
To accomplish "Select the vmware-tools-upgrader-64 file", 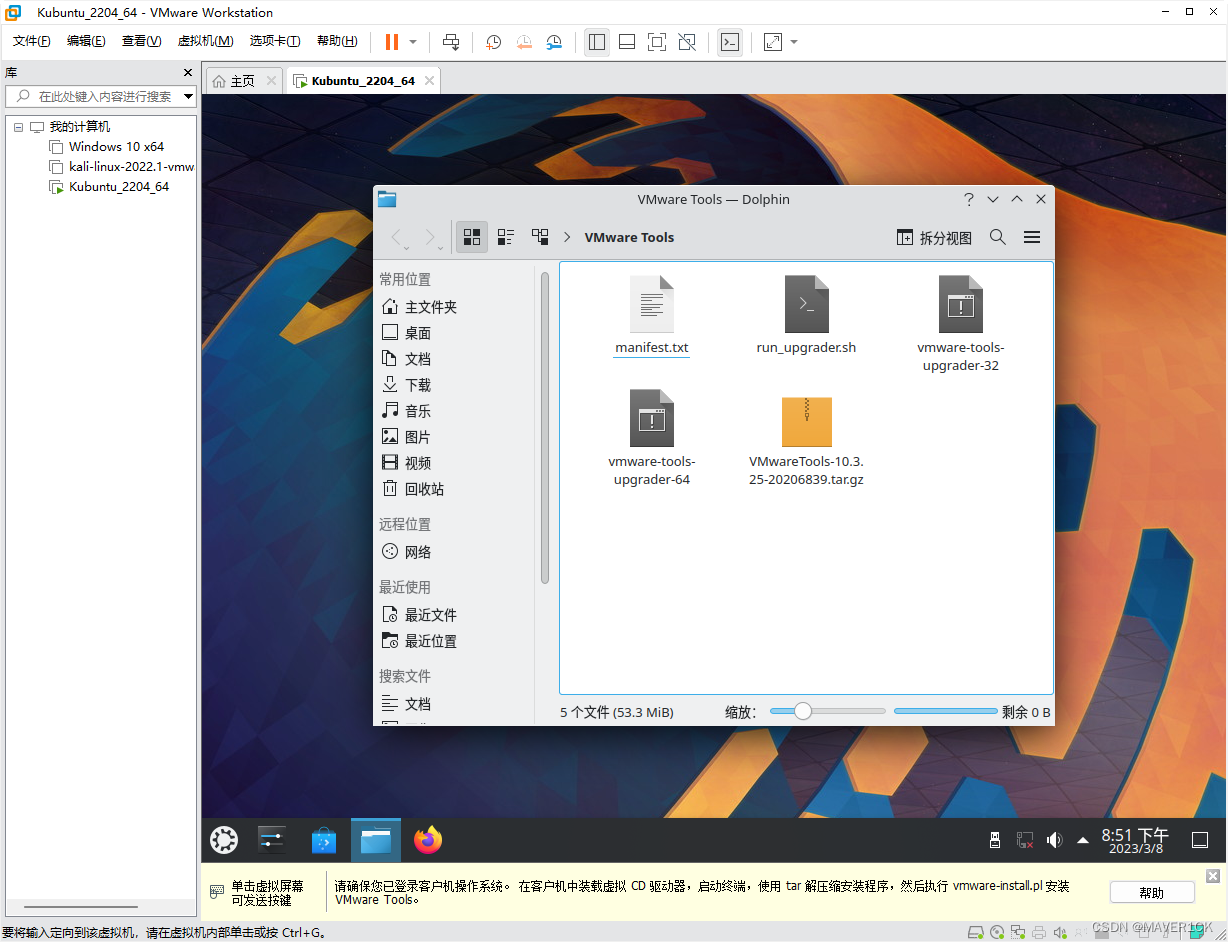I will click(652, 438).
